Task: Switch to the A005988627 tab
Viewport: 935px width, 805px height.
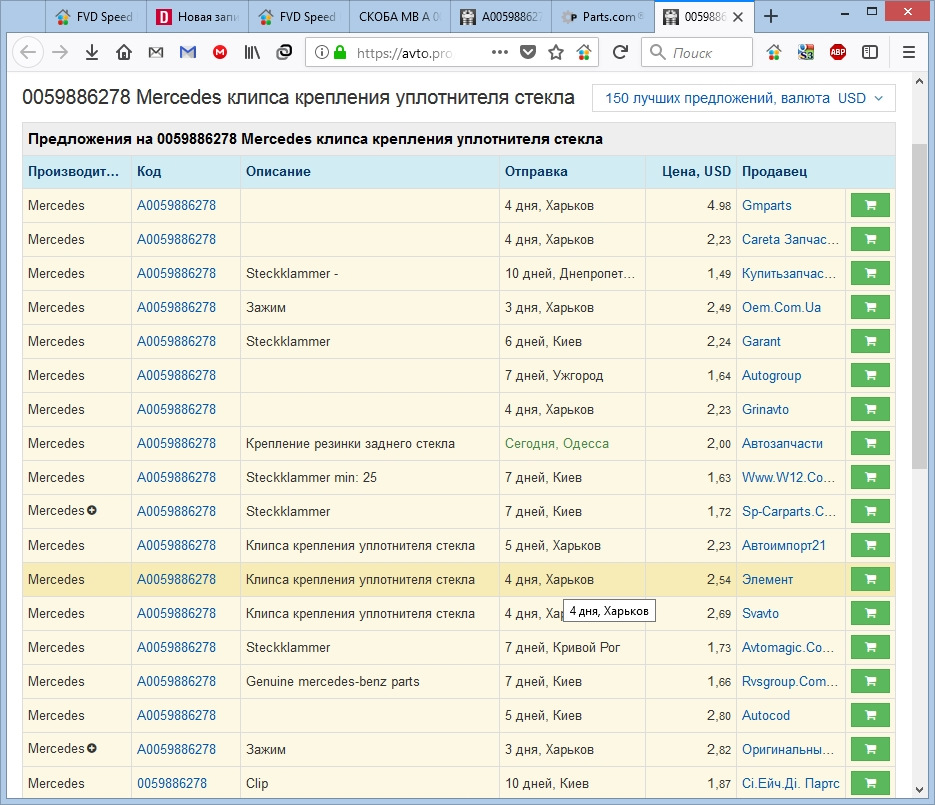Action: pos(501,17)
